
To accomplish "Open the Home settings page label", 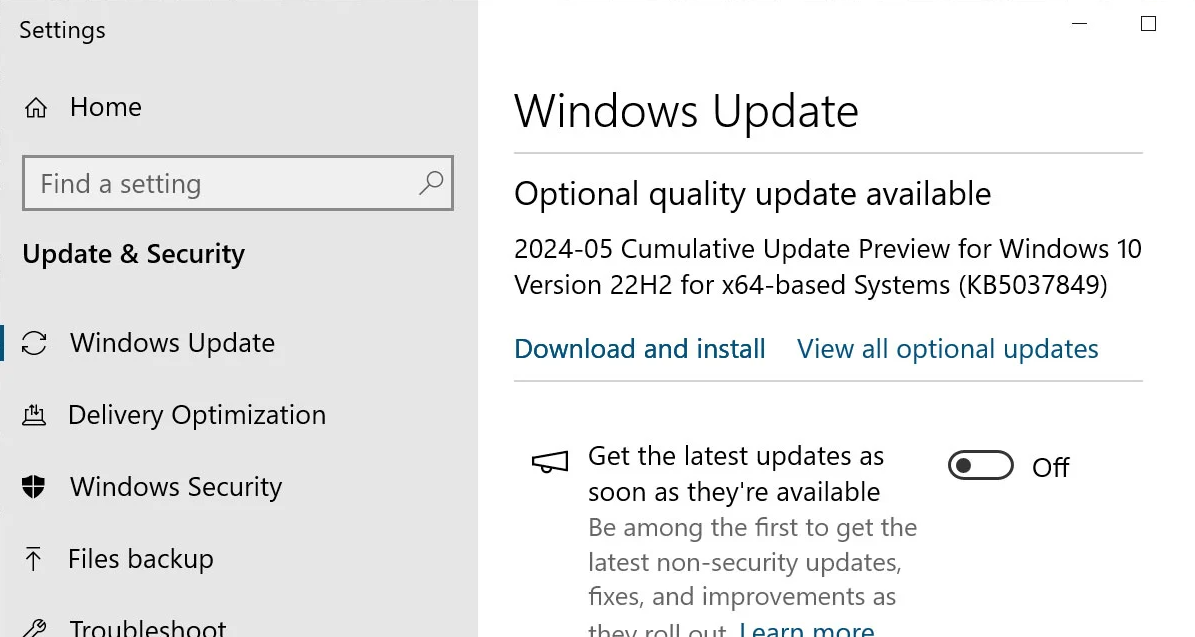I will coord(106,108).
